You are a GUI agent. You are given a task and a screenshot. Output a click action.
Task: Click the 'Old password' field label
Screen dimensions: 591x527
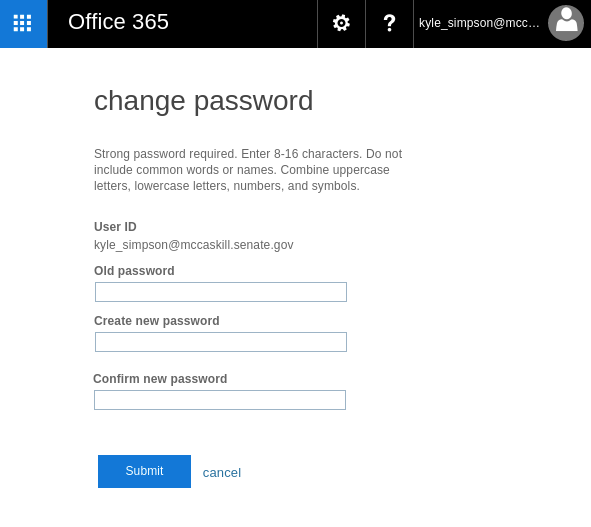pos(134,271)
